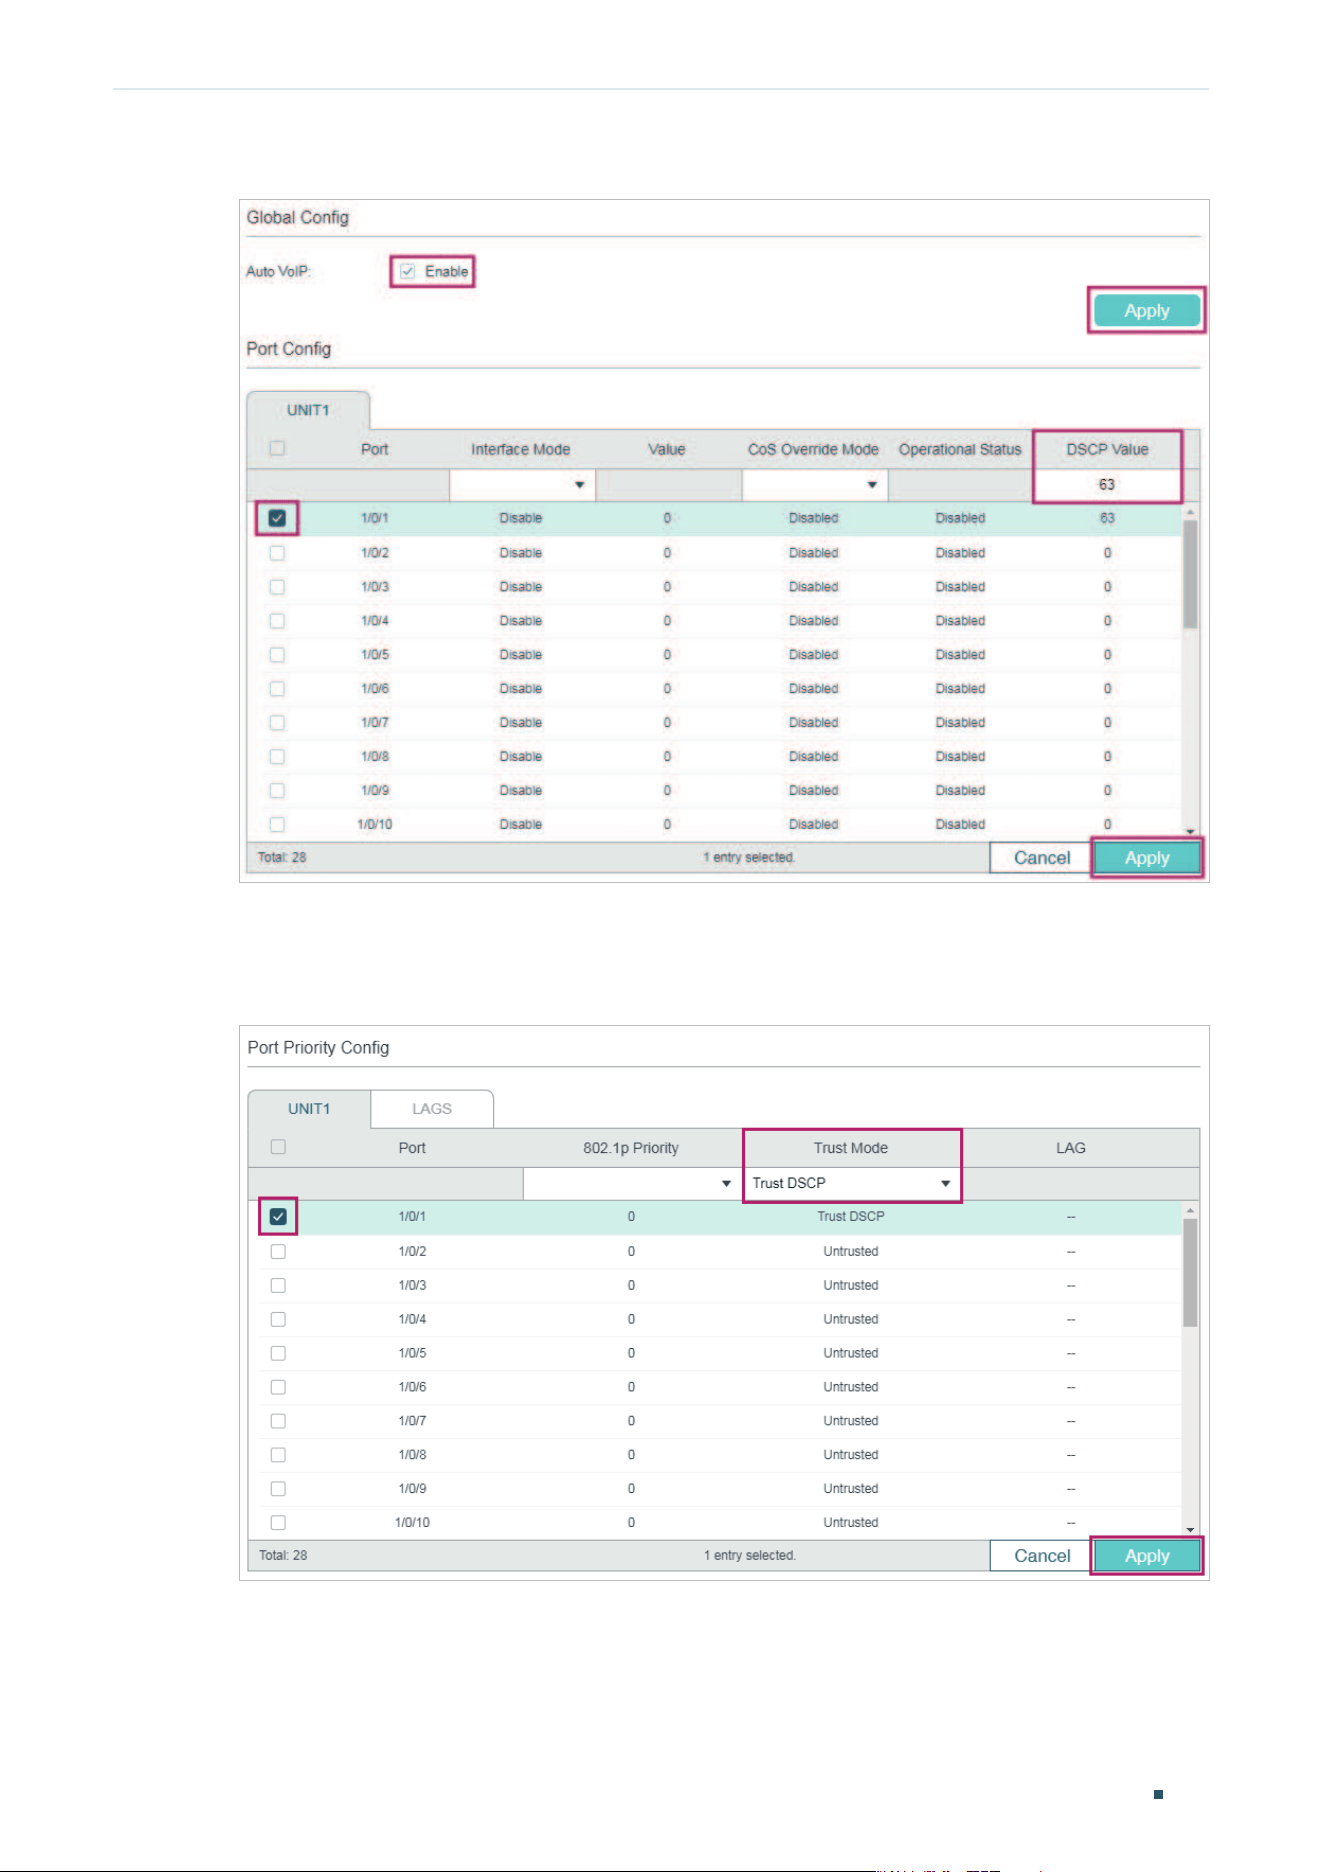Check port 1/0/6 in Port Config table
Screen dimensions: 1324x1872
pyautogui.click(x=277, y=688)
